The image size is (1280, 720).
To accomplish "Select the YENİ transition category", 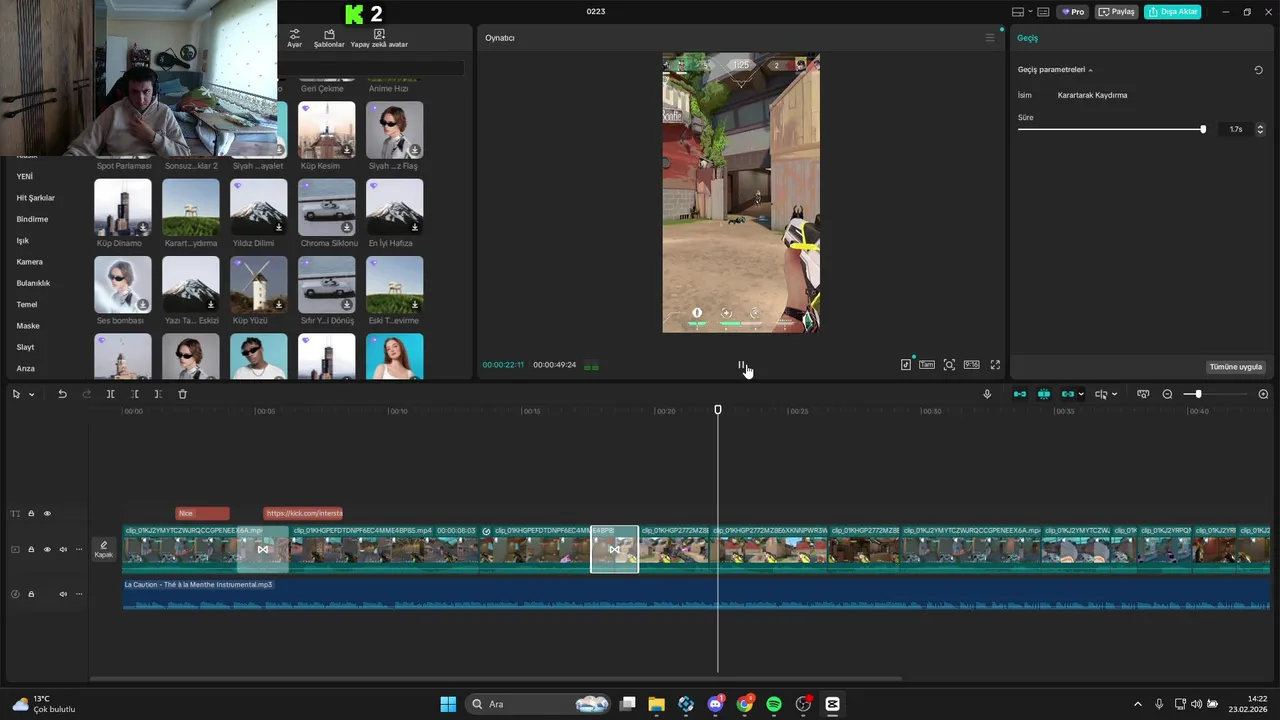I will (x=25, y=176).
